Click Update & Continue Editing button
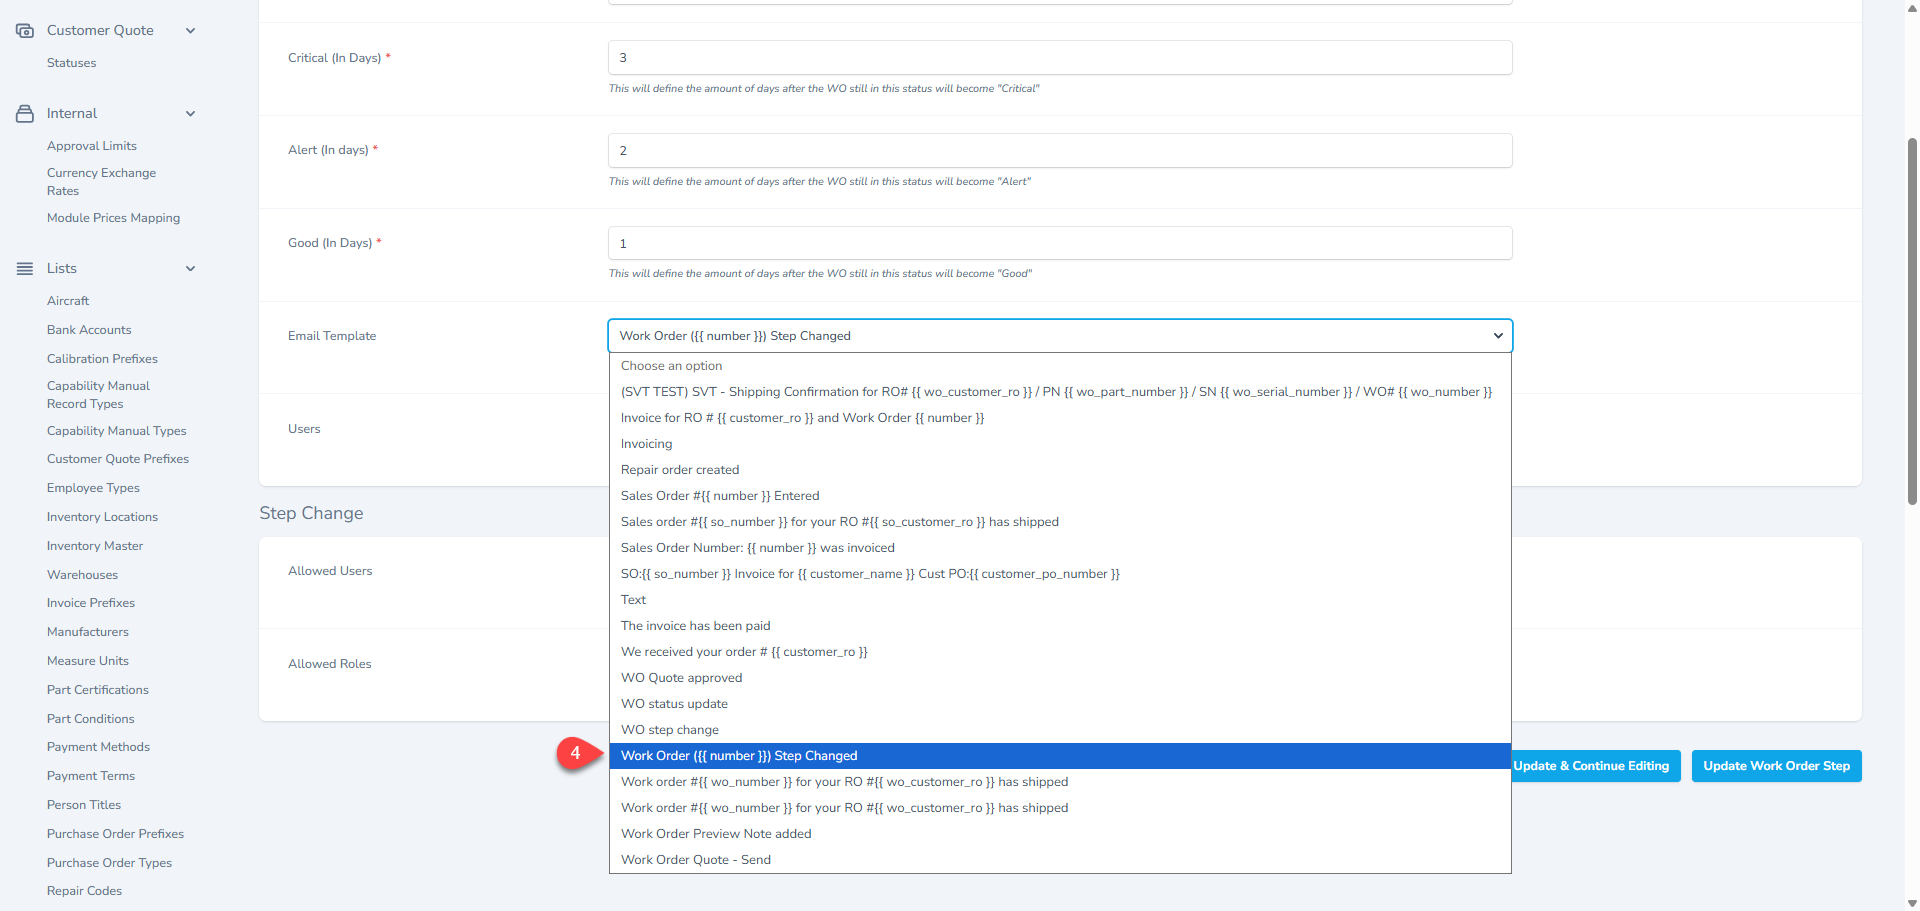 1591,766
